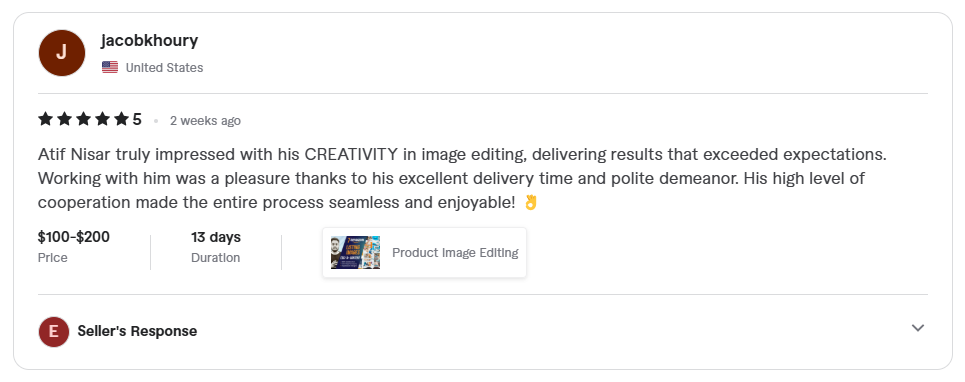
Task: Click the review text paragraph
Action: [x=462, y=178]
